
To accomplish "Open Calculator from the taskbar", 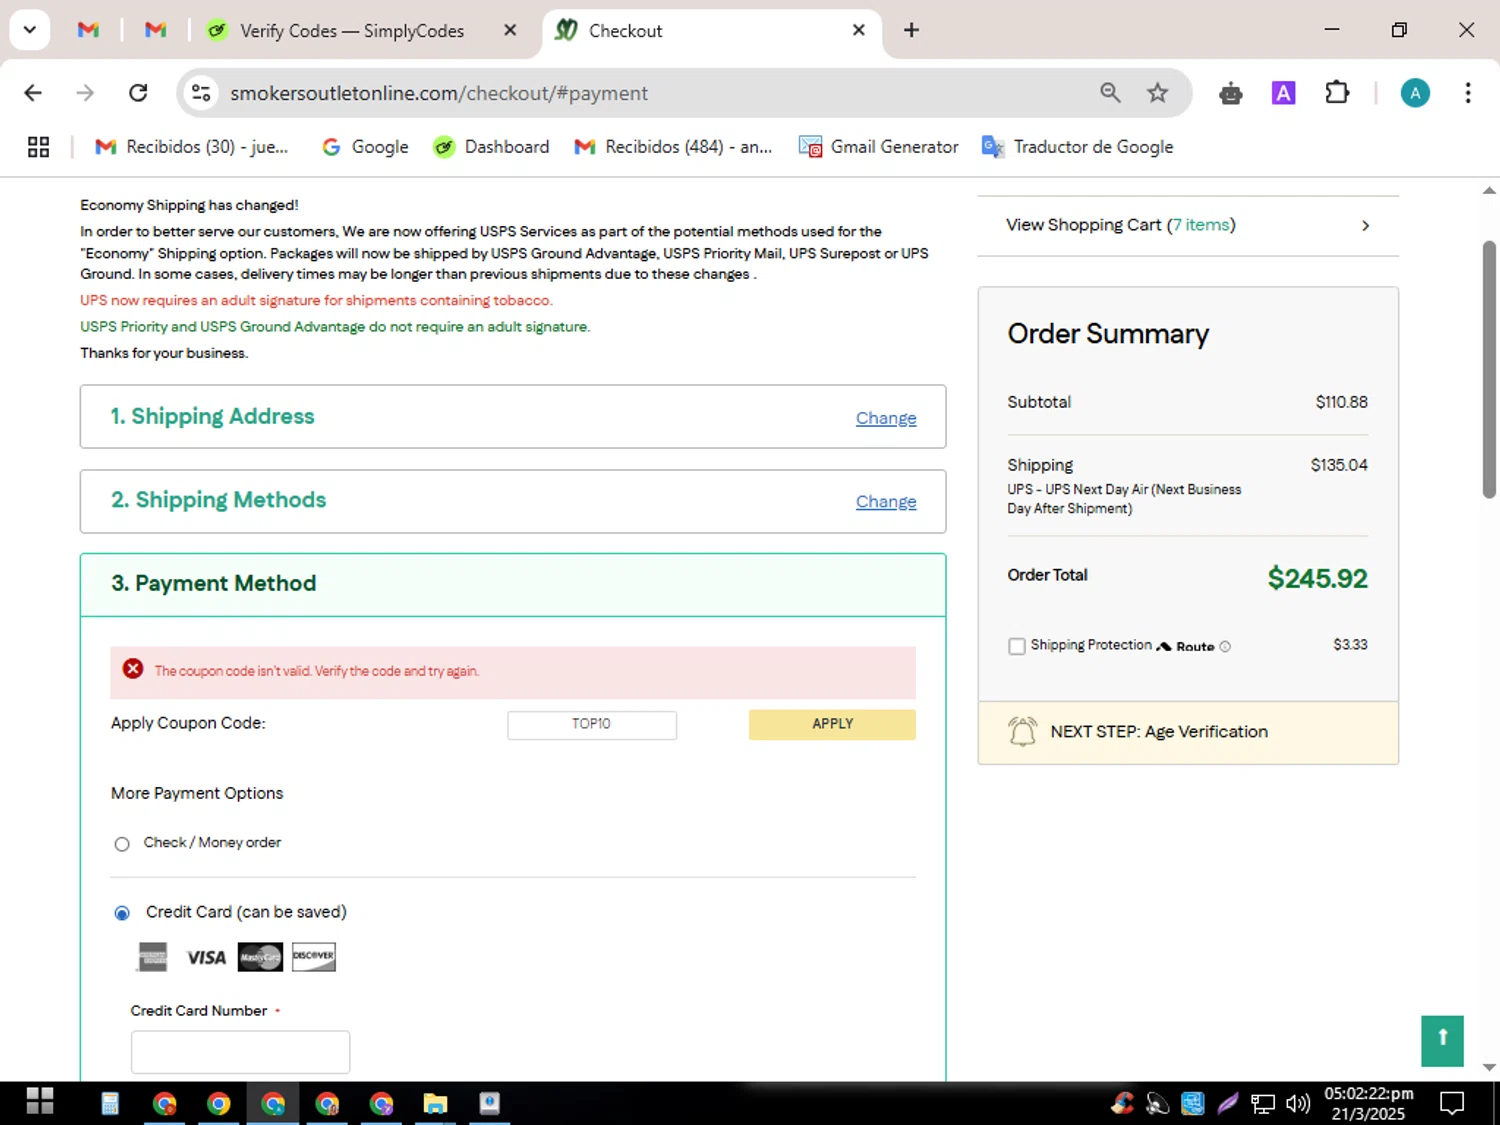I will (110, 1103).
